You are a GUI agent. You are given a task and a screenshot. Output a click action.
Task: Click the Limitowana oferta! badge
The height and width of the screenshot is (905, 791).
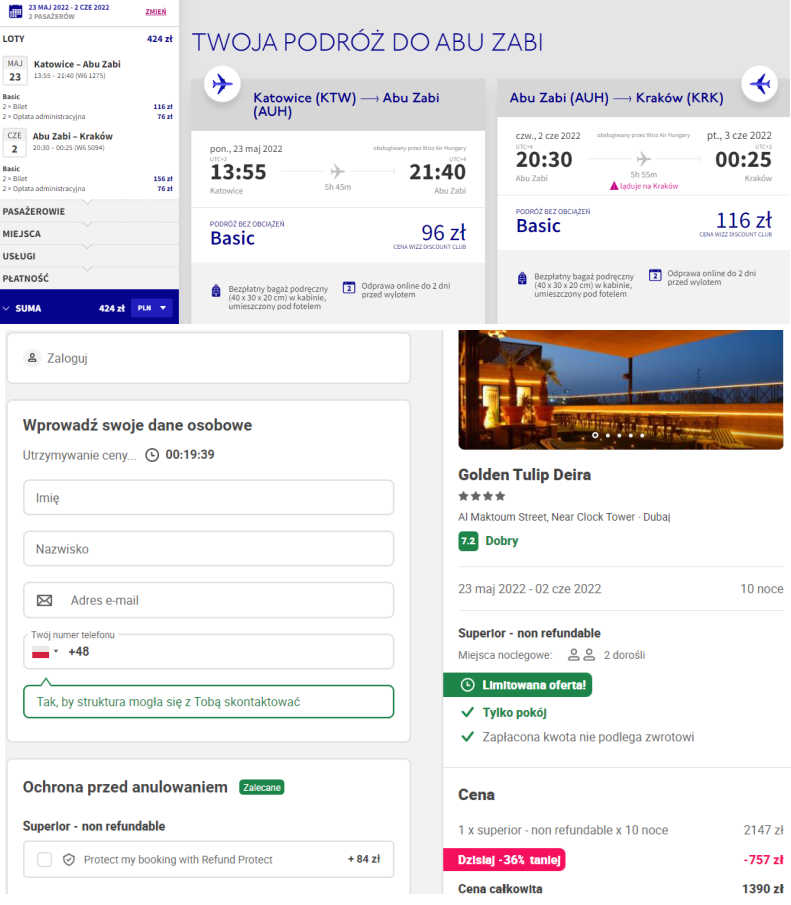coord(517,685)
